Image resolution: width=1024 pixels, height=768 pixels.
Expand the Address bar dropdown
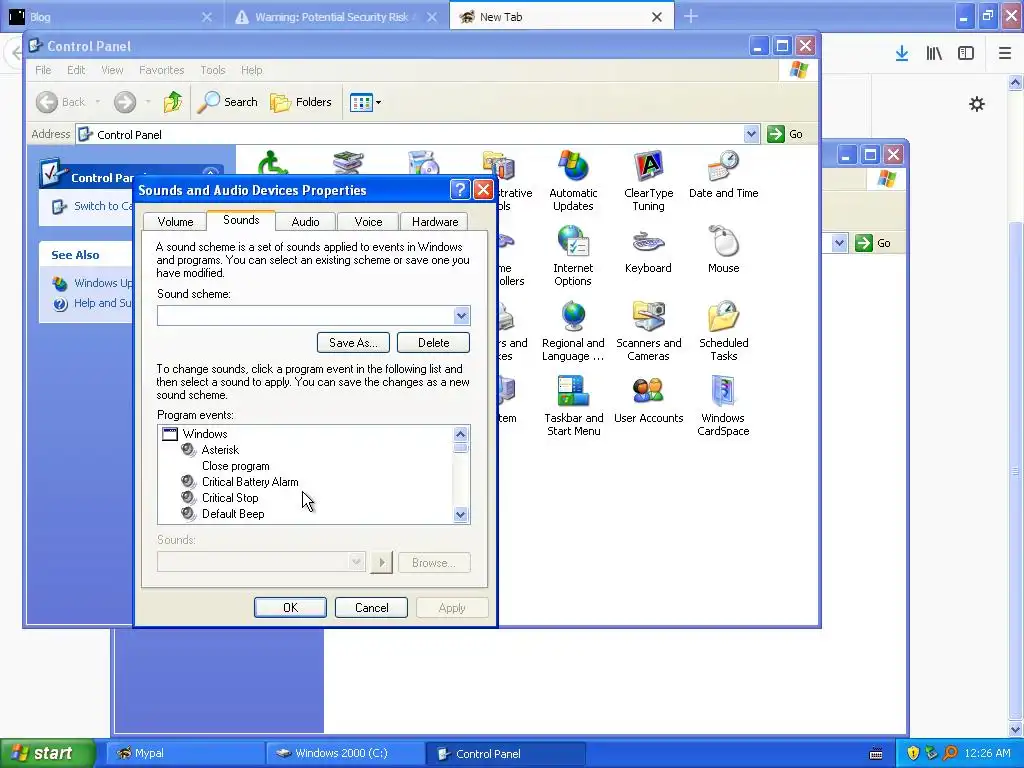[x=751, y=134]
